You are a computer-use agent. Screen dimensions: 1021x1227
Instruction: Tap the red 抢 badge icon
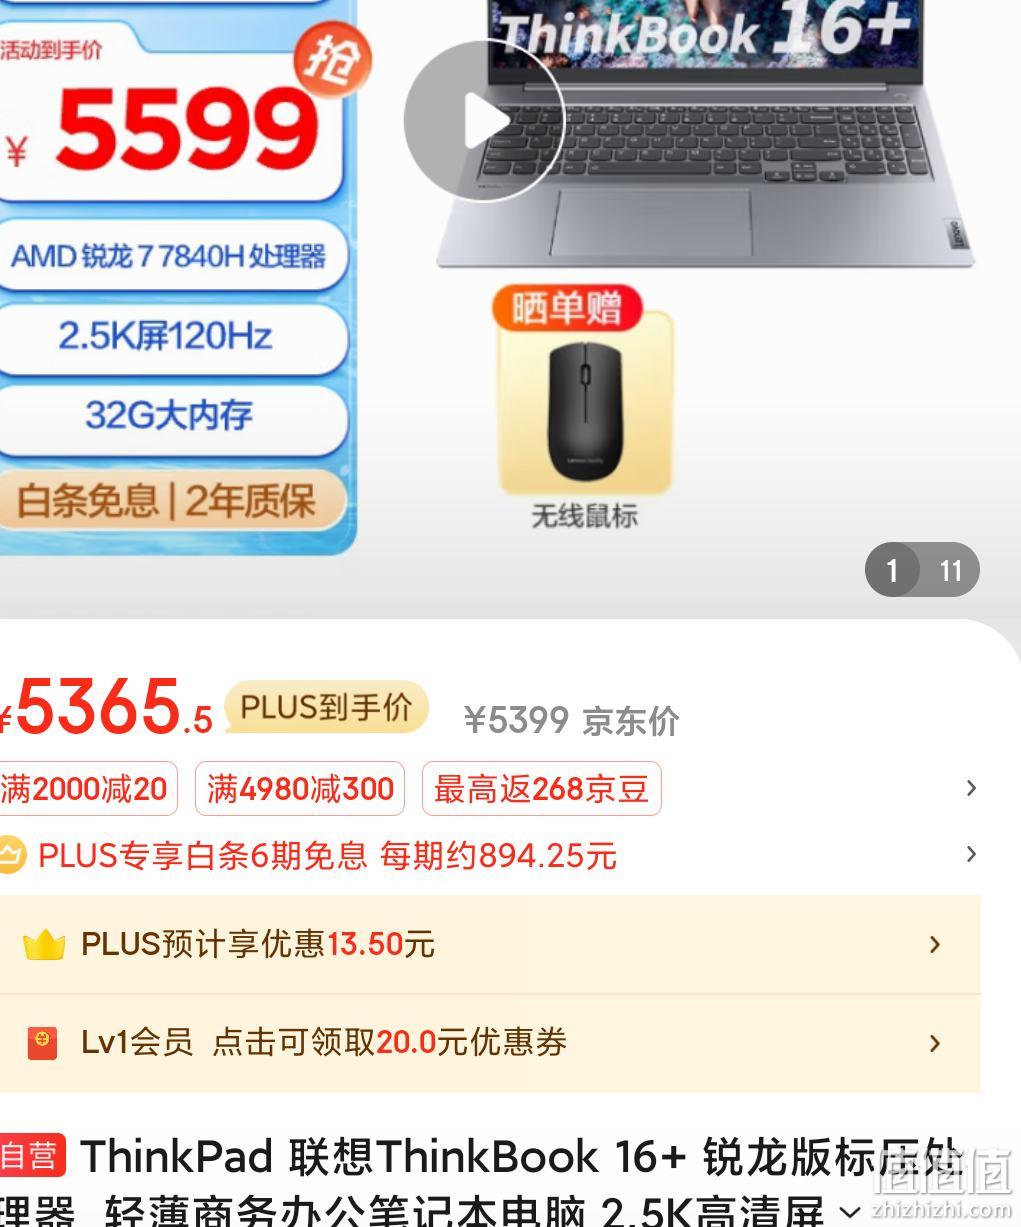(x=333, y=61)
